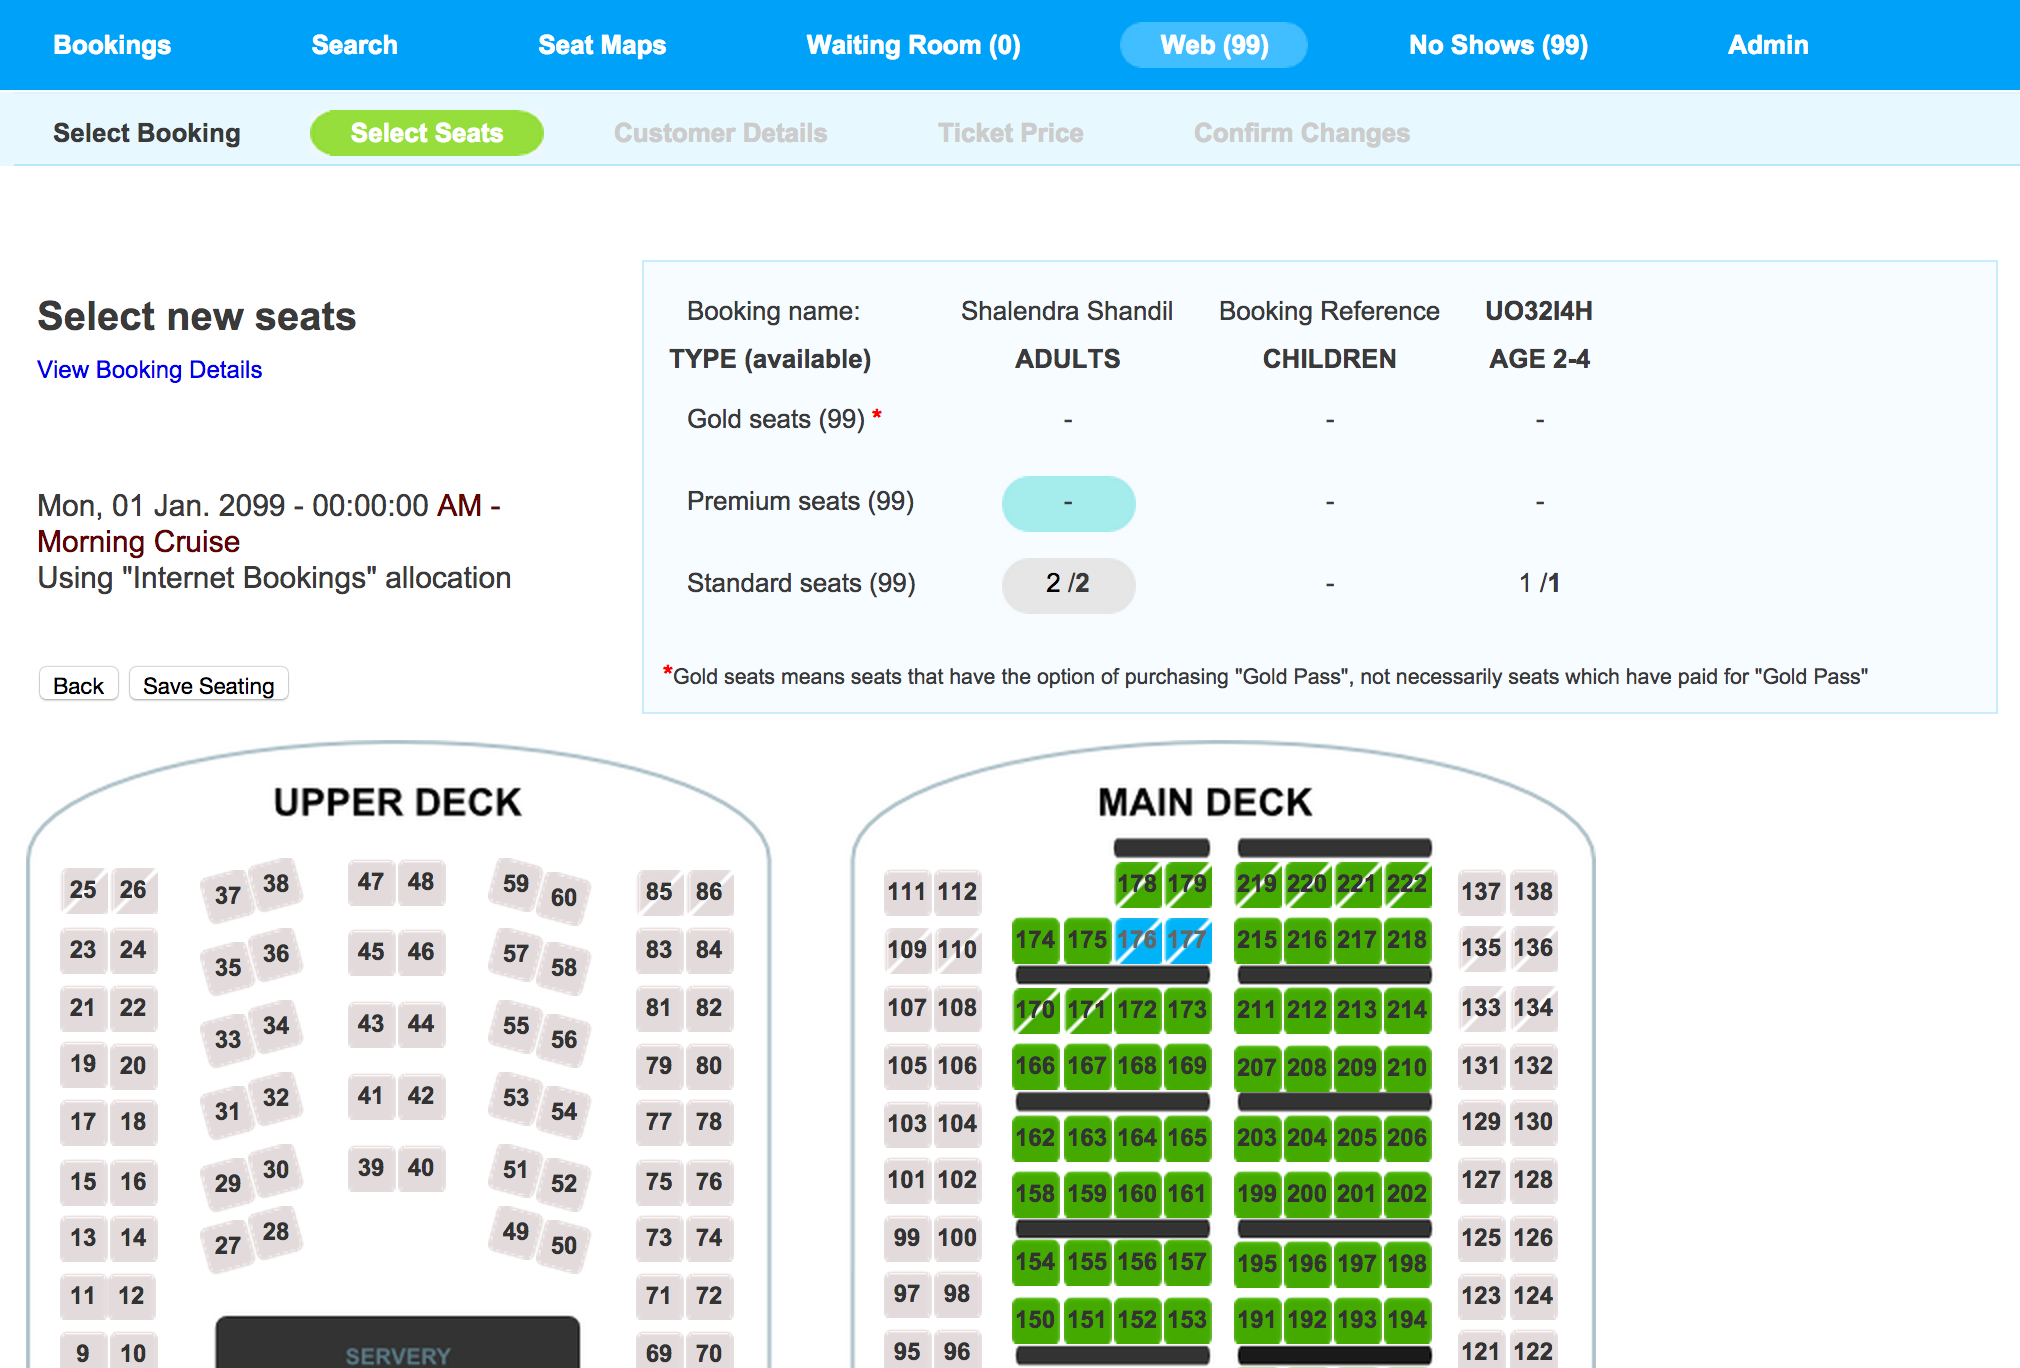Pick green seat 215 on main deck

coord(1256,940)
